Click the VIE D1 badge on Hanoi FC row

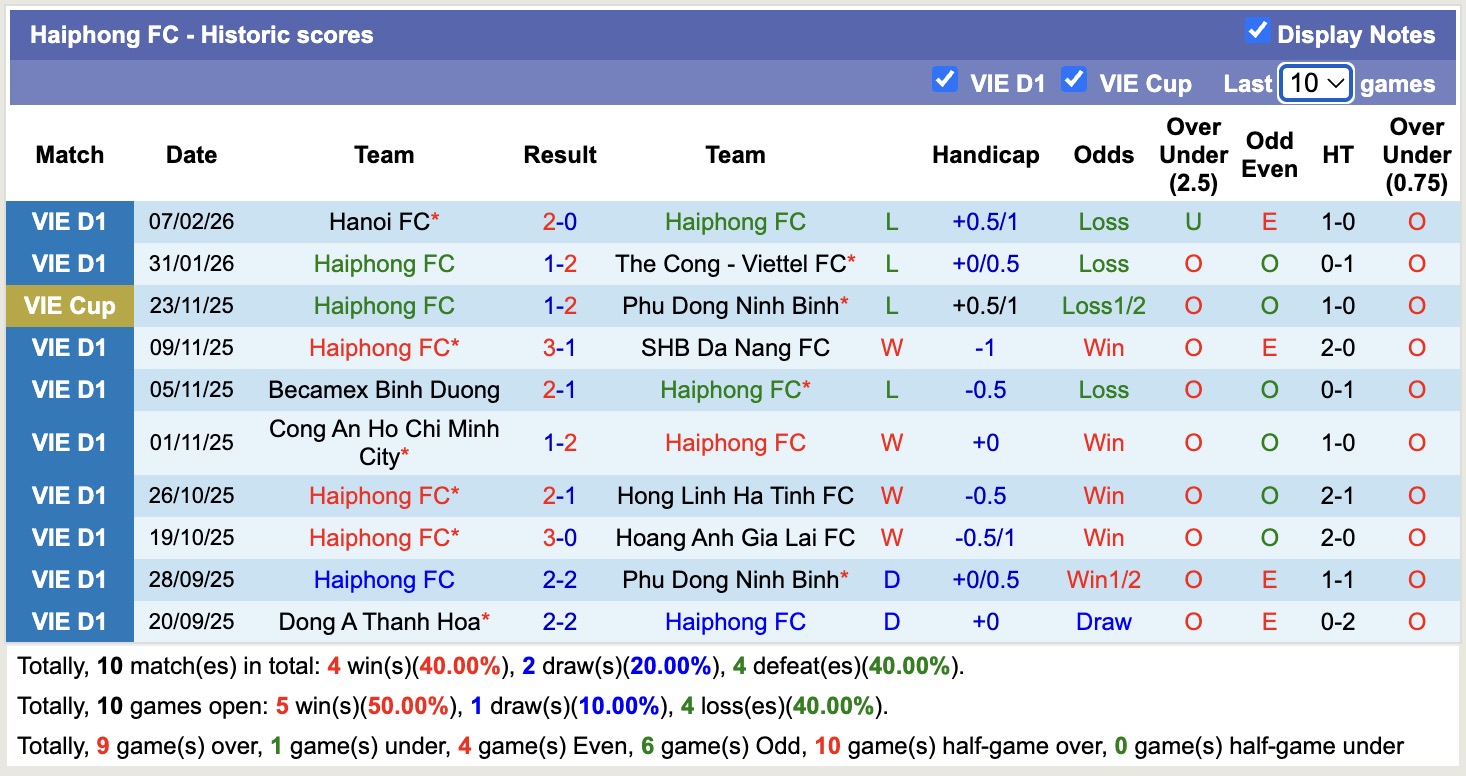[69, 222]
